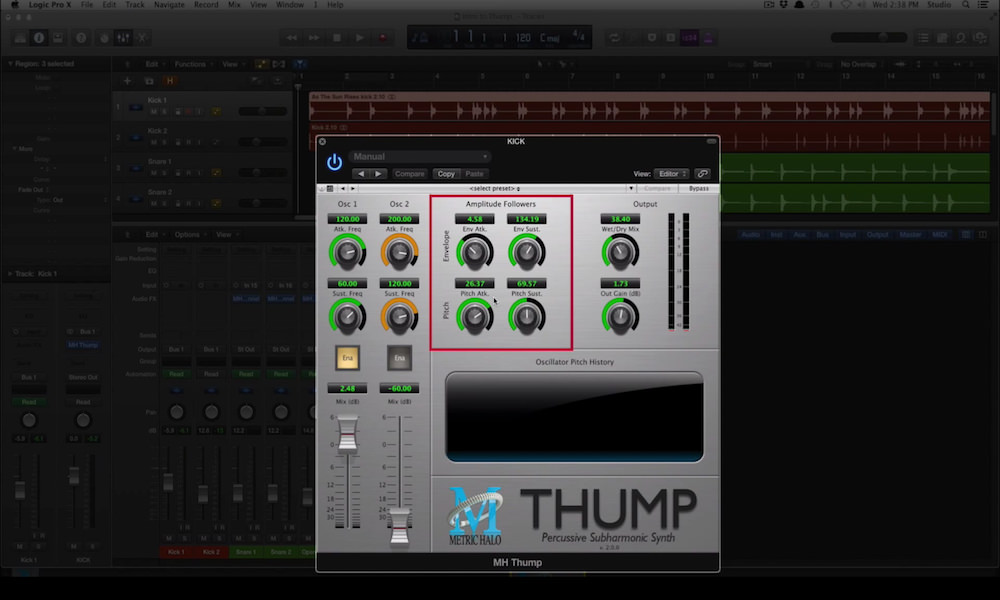This screenshot has width=1000, height=600.
Task: Click the Env Atk. knob
Action: point(474,252)
